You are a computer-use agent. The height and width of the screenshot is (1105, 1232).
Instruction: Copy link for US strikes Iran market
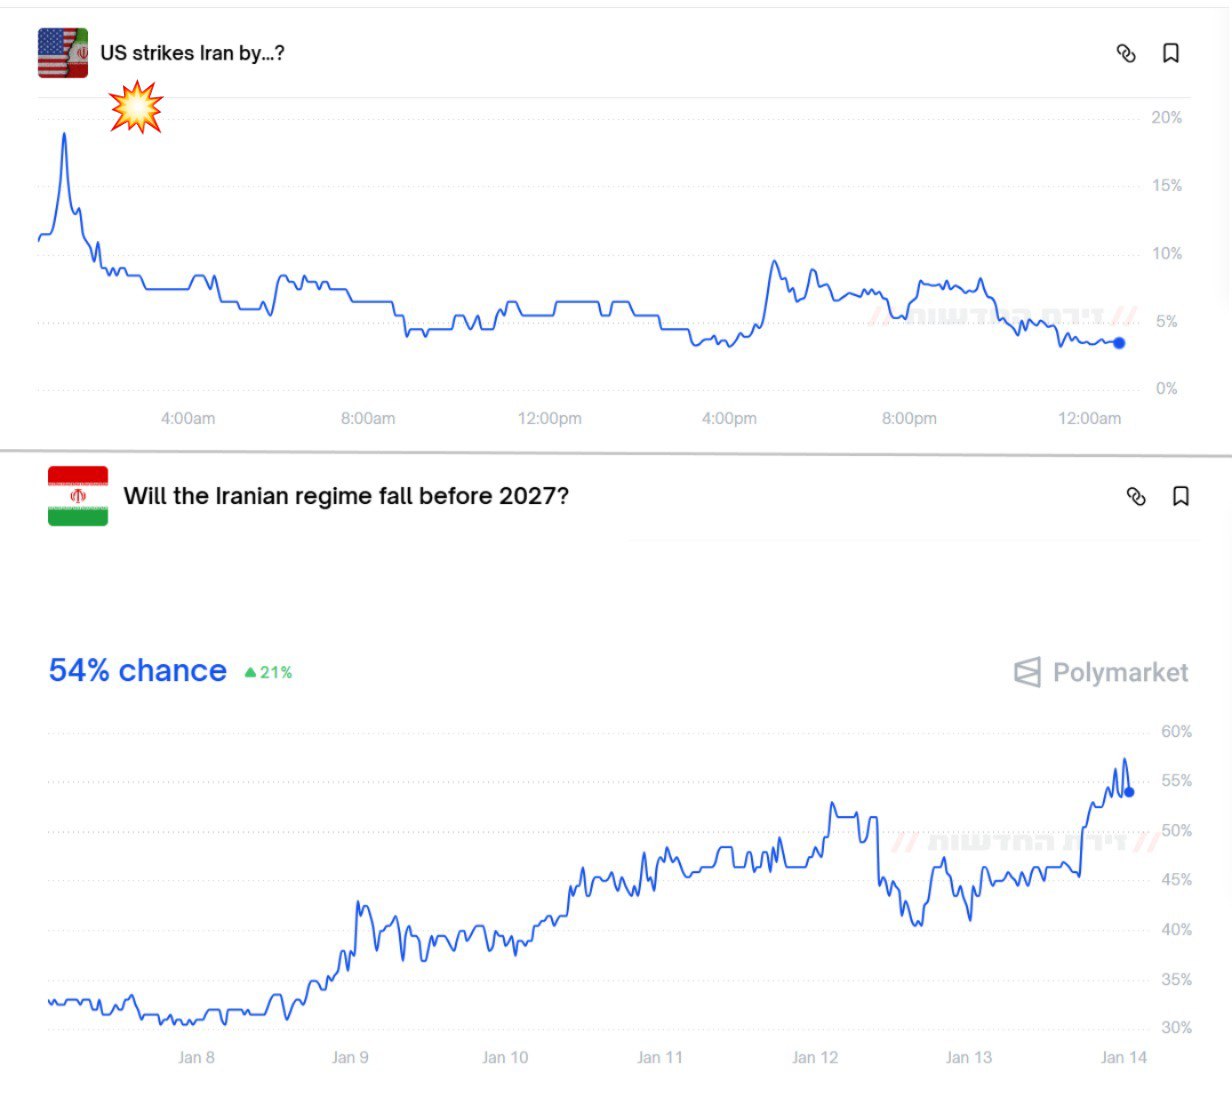pyautogui.click(x=1126, y=54)
